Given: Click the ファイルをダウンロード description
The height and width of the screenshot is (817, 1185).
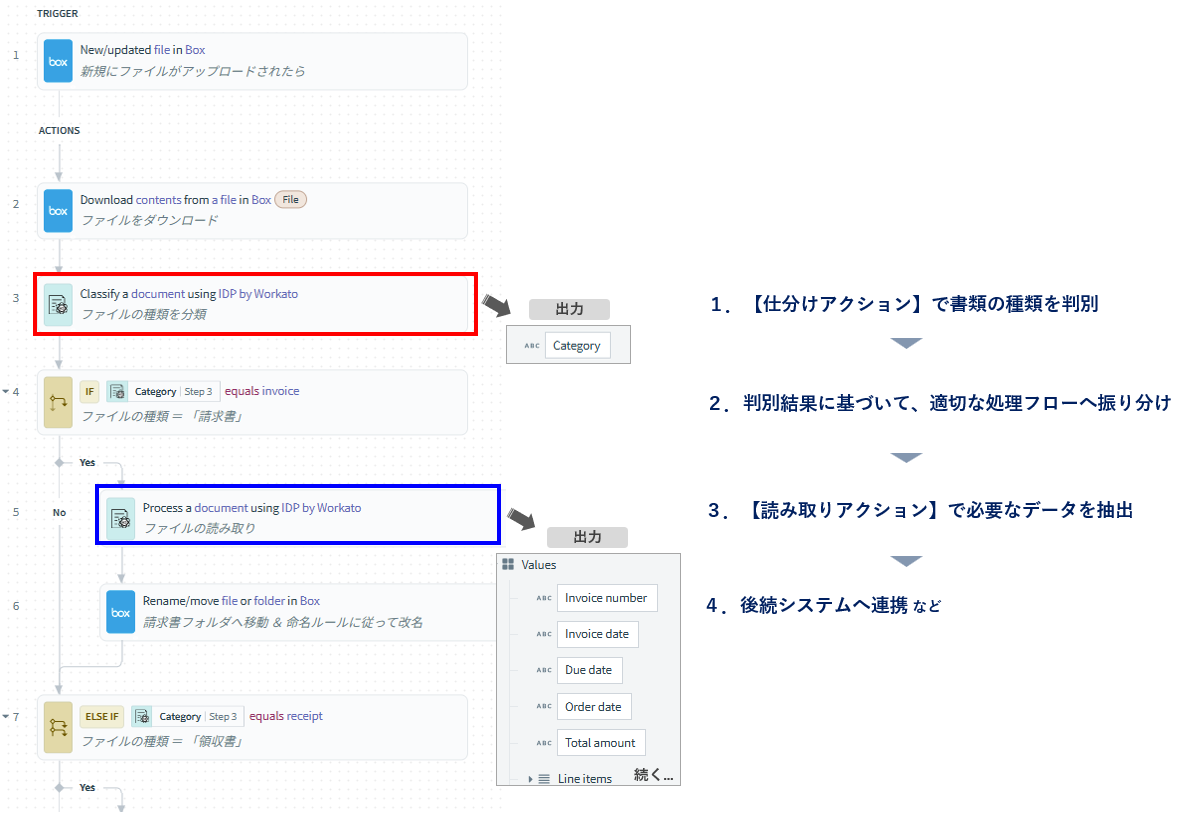Looking at the screenshot, I should click(x=150, y=220).
